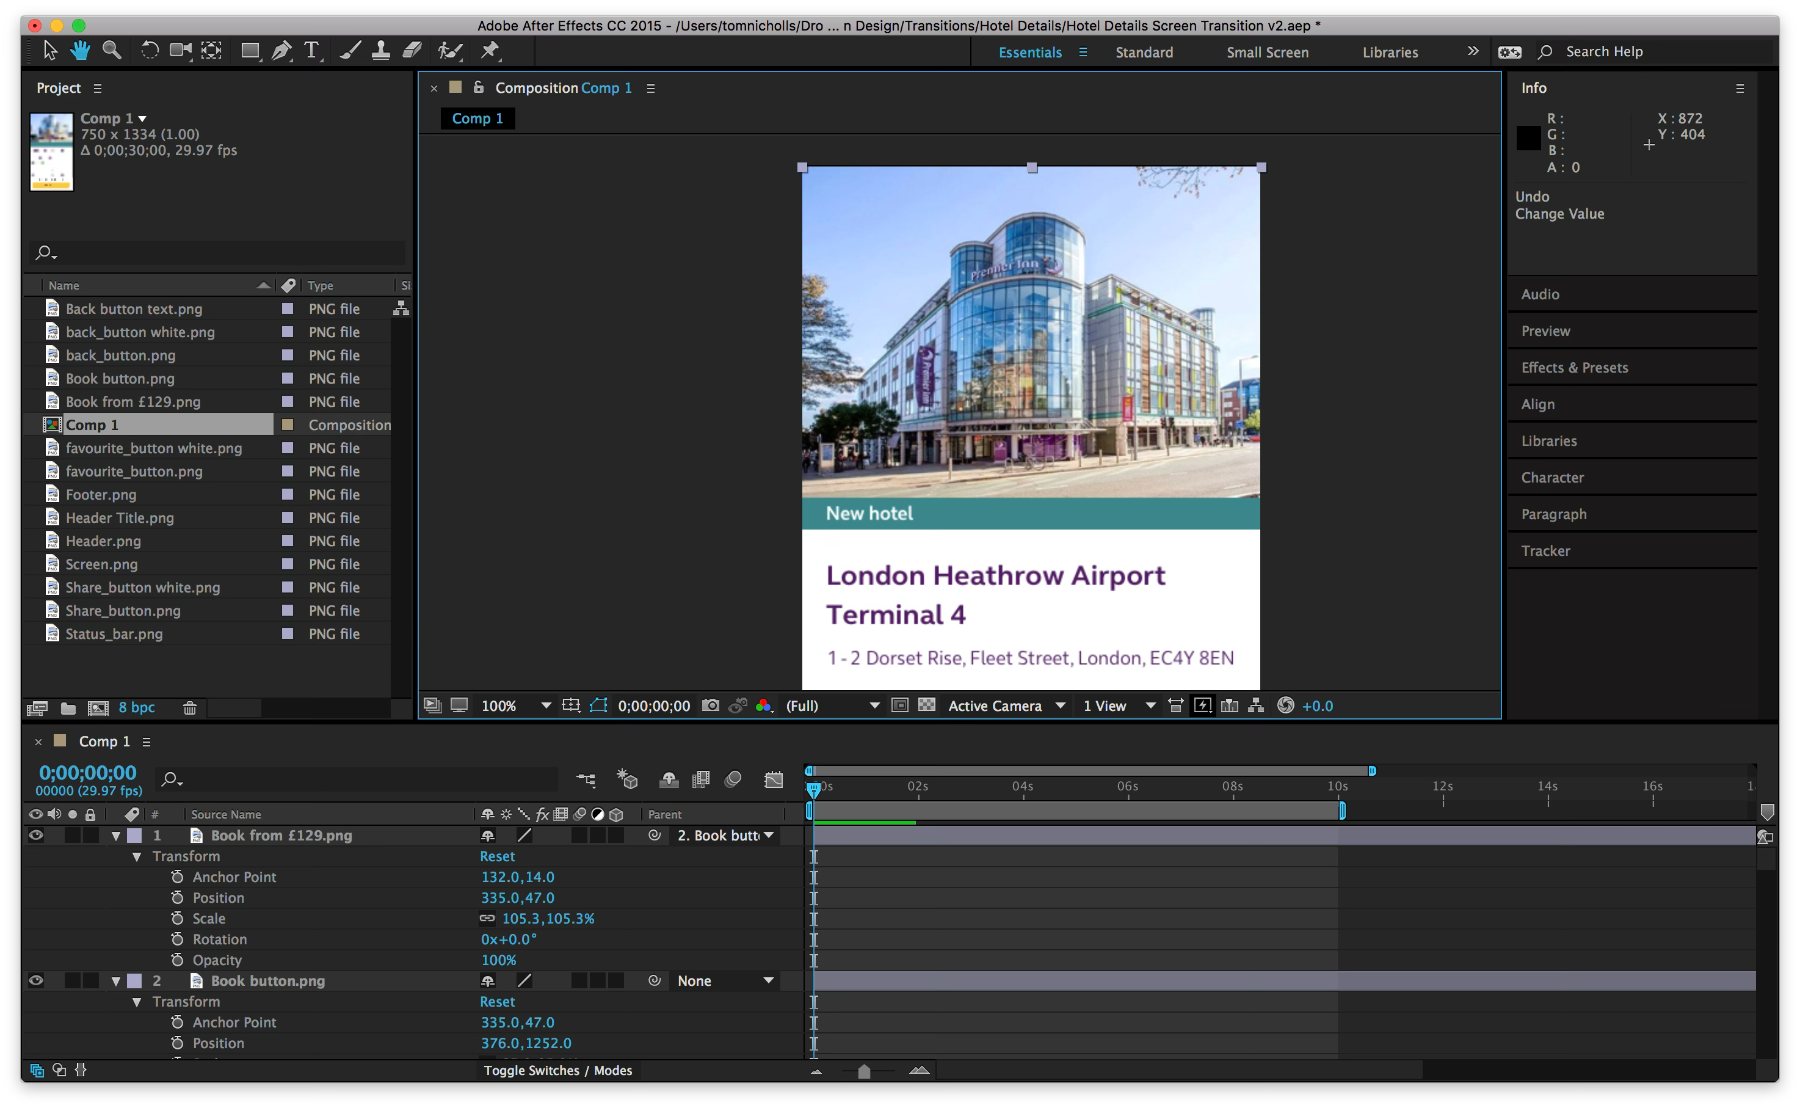Image resolution: width=1800 pixels, height=1108 pixels.
Task: Open the timeline composition mini-flowchart icon
Action: pyautogui.click(x=586, y=779)
